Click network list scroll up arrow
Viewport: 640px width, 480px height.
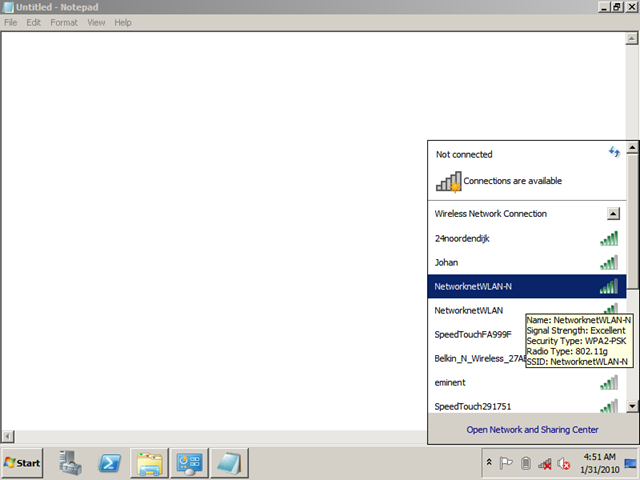(x=632, y=147)
